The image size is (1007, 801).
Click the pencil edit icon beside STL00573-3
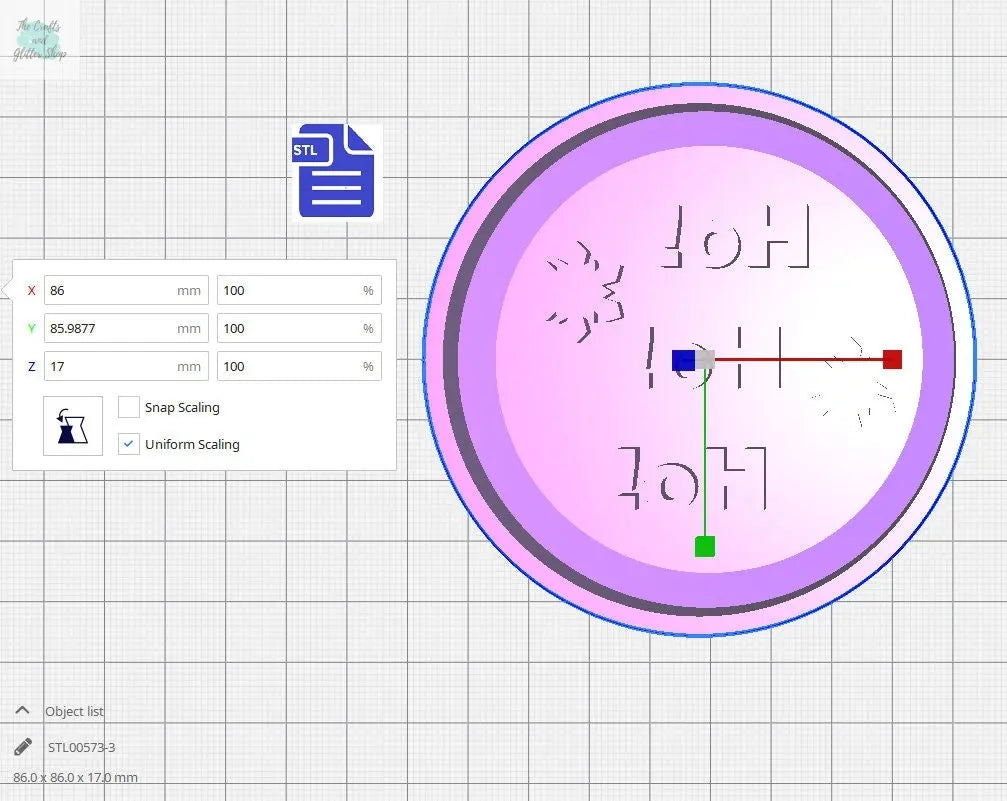coord(23,747)
